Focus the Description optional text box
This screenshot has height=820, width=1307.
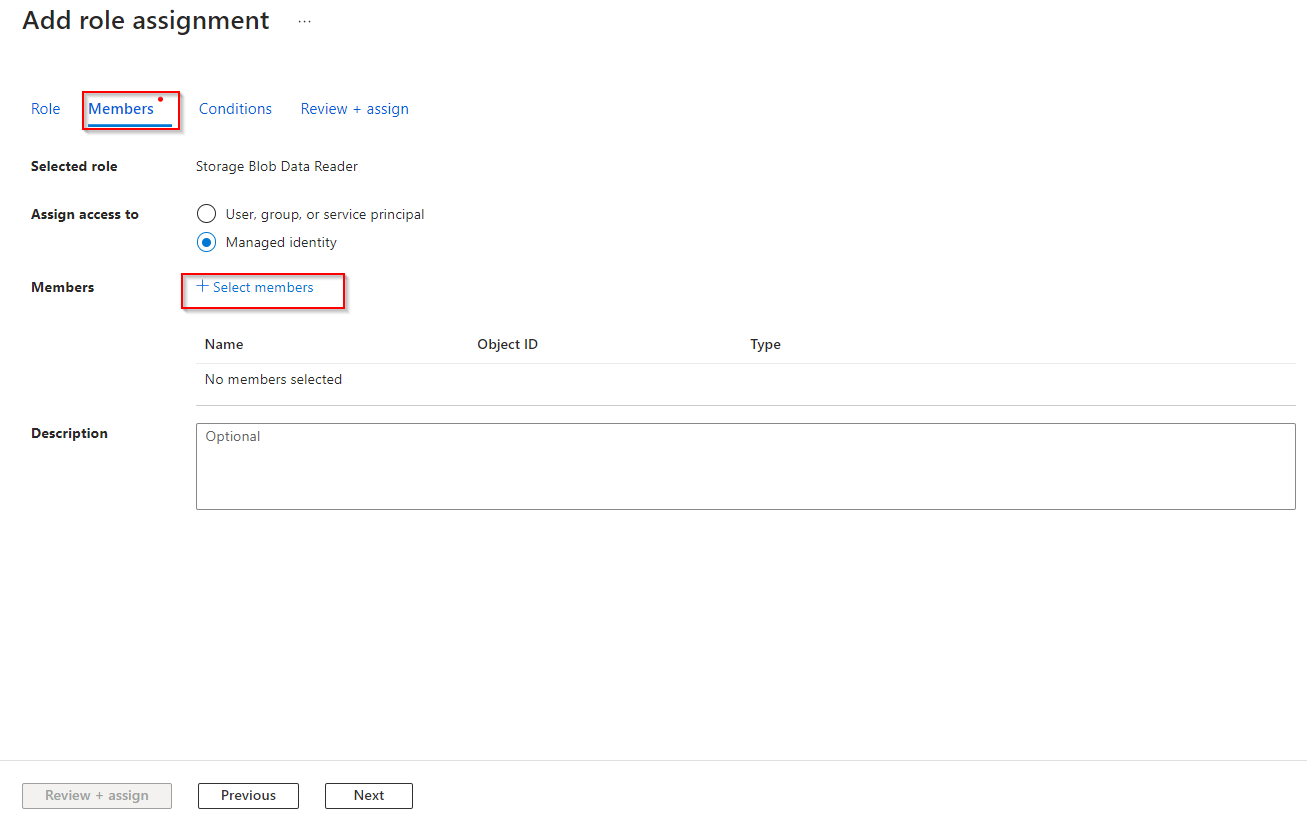(x=745, y=466)
